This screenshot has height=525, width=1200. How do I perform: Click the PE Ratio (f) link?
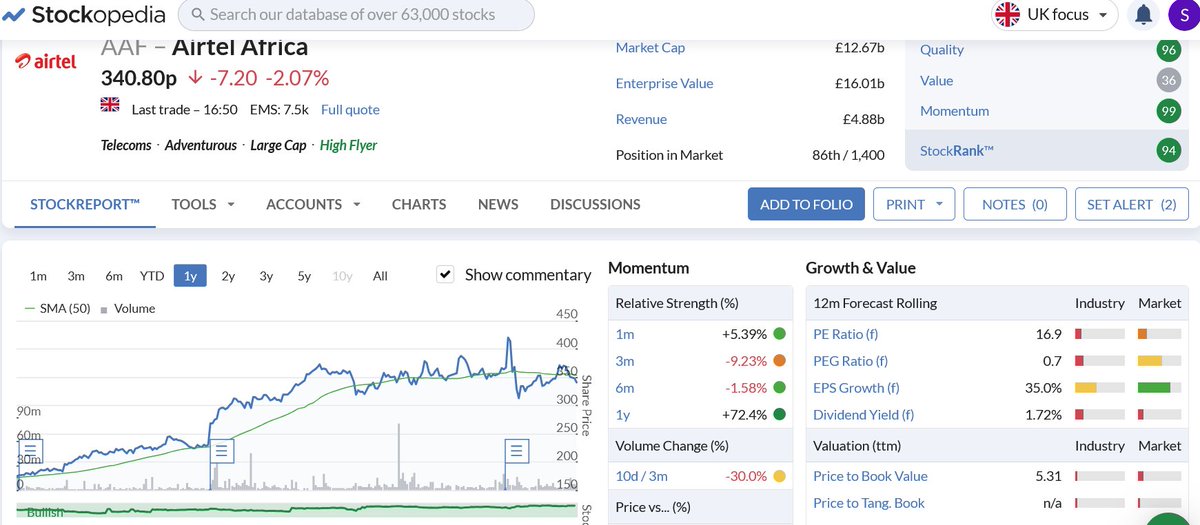[x=846, y=334]
